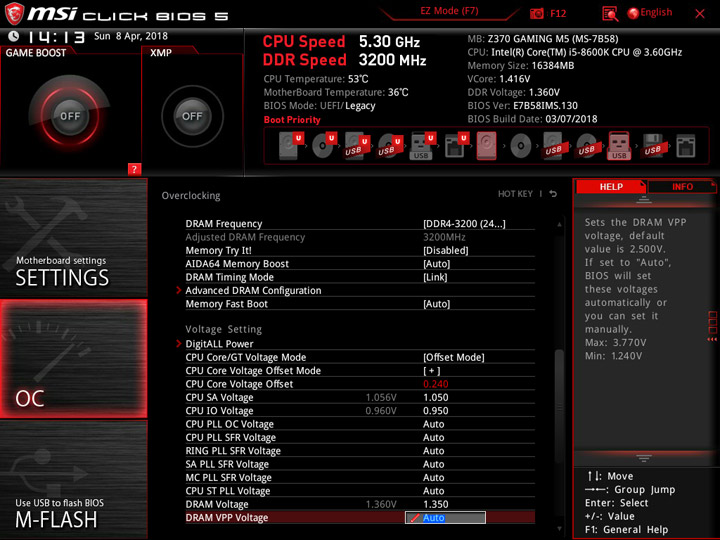This screenshot has height=540, width=720.
Task: Expand Advanced DRAM Configuration submenu
Action: tap(253, 291)
